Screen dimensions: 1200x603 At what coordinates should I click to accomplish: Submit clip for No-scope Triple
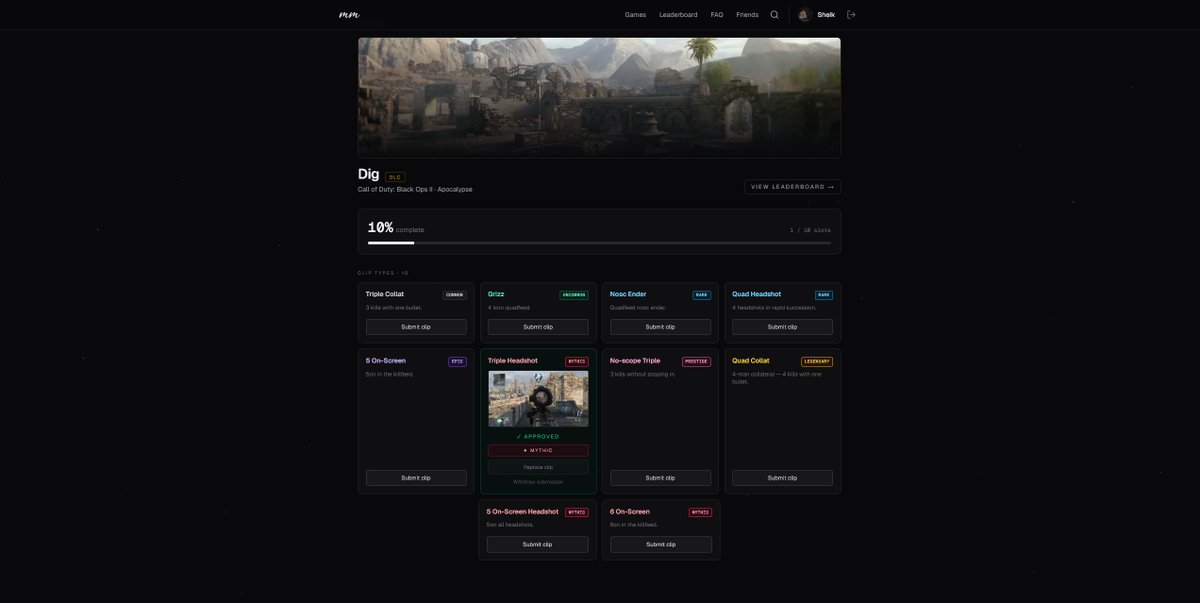coord(660,478)
